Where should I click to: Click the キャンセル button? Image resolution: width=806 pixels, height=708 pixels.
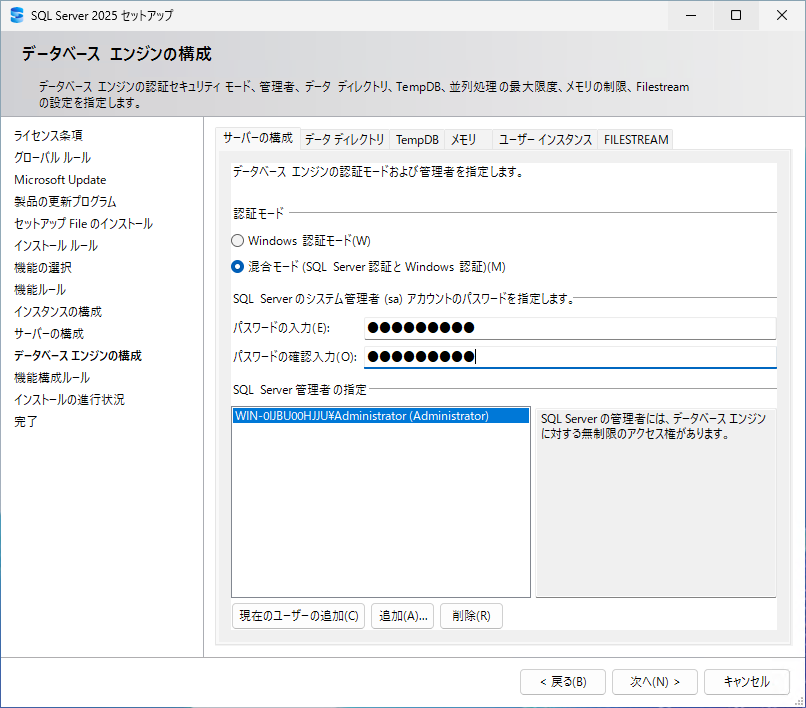747,682
